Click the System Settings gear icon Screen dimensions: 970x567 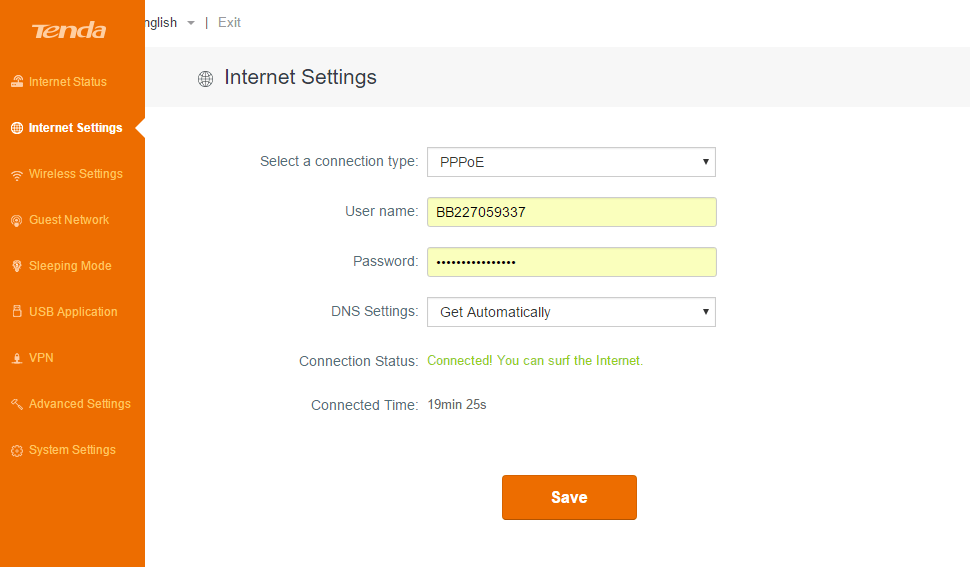(17, 450)
